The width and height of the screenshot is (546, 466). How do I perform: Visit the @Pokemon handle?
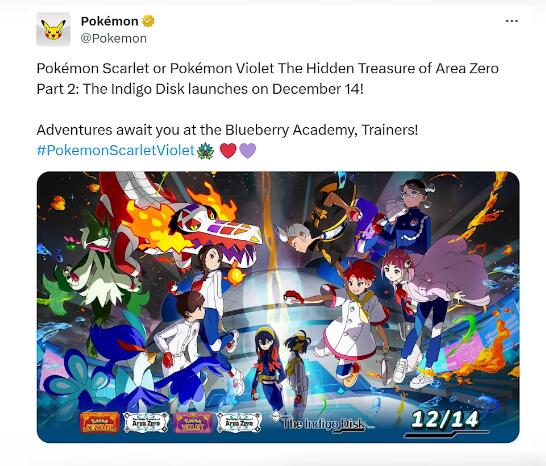click(x=114, y=38)
